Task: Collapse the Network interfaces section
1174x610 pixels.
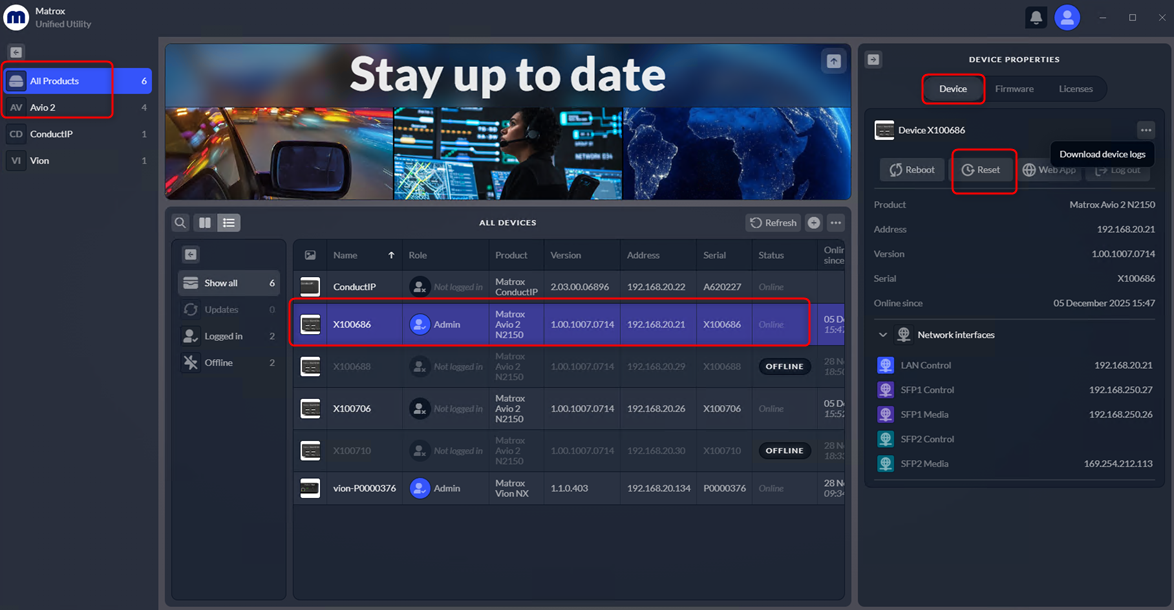Action: [x=883, y=335]
